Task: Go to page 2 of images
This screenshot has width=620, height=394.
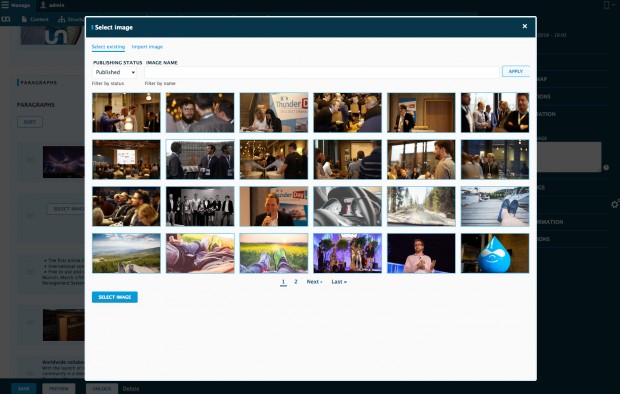Action: pyautogui.click(x=295, y=282)
